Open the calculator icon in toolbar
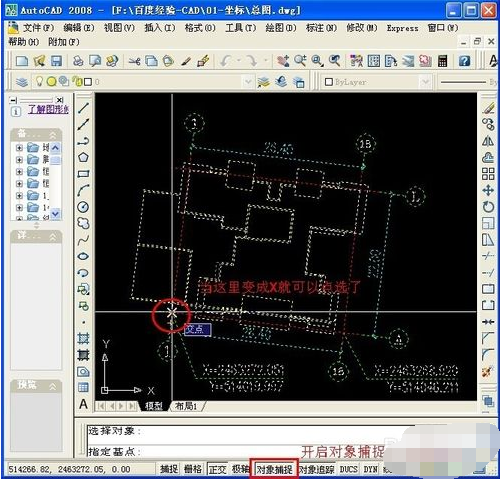500x482 pixels. (442, 61)
